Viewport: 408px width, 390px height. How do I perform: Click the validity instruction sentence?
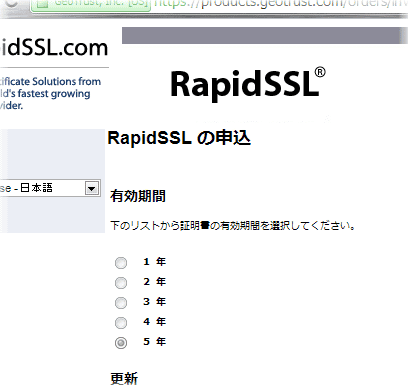pos(233,226)
